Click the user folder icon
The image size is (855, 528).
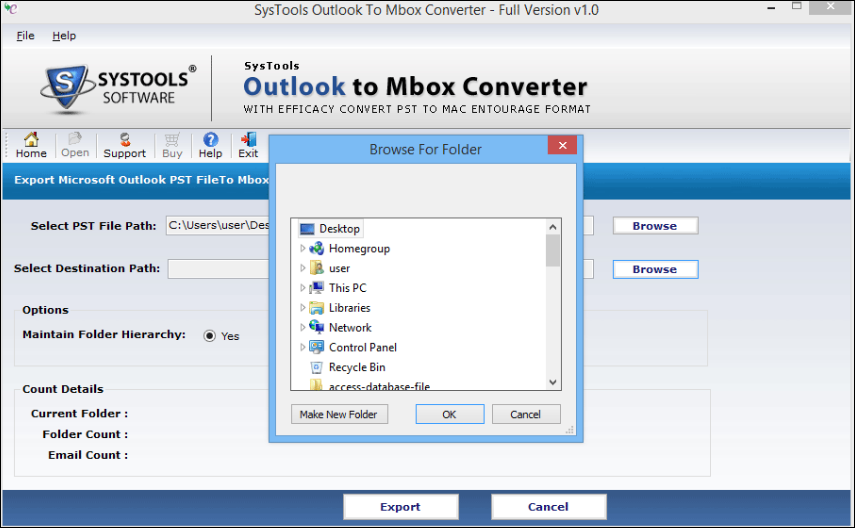click(x=316, y=268)
